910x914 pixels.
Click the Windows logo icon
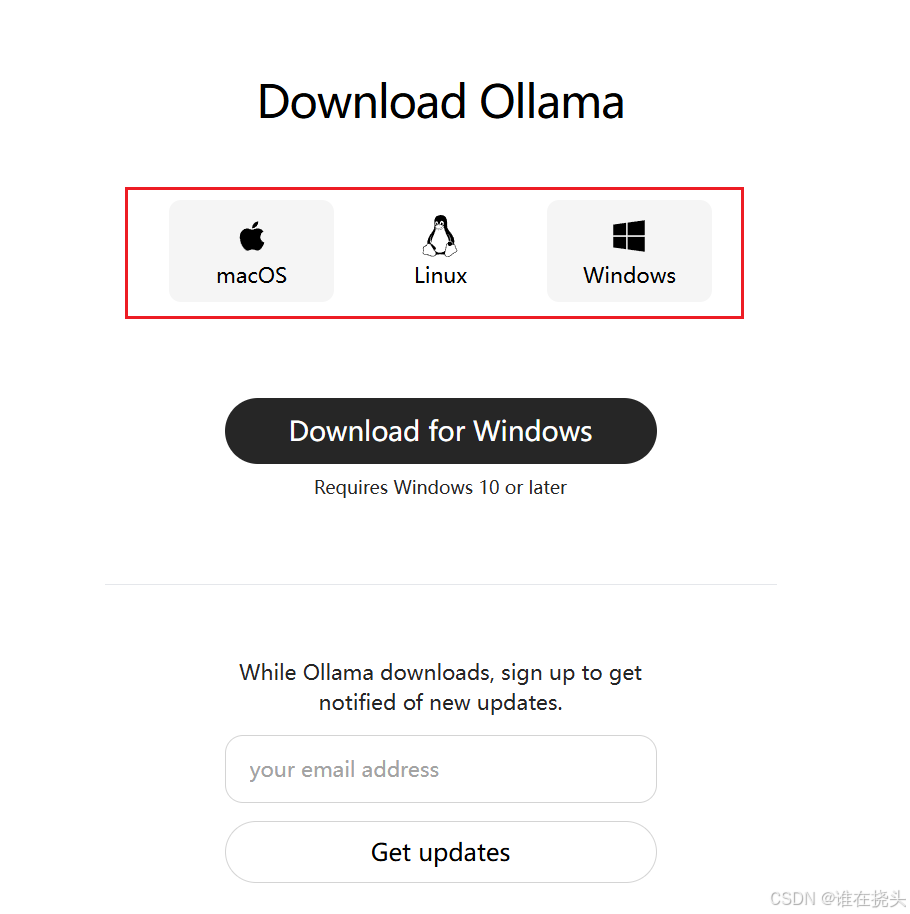[629, 236]
